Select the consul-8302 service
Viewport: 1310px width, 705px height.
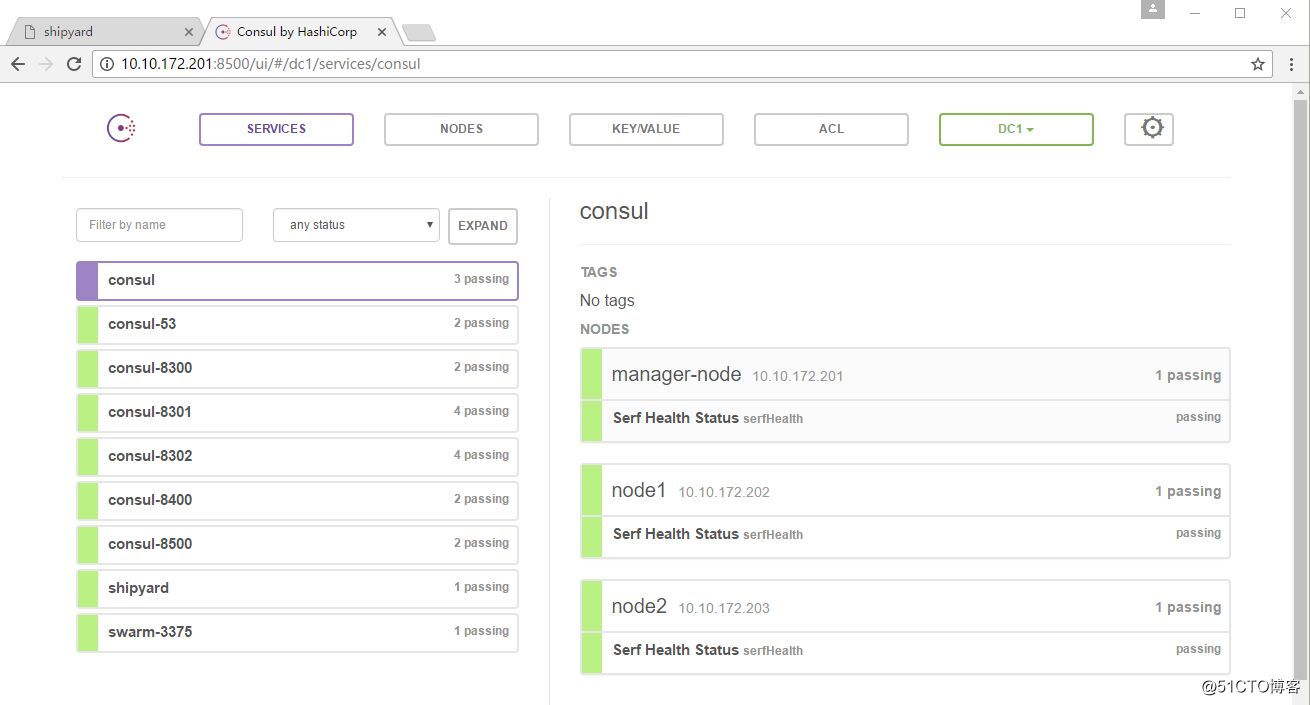point(297,456)
